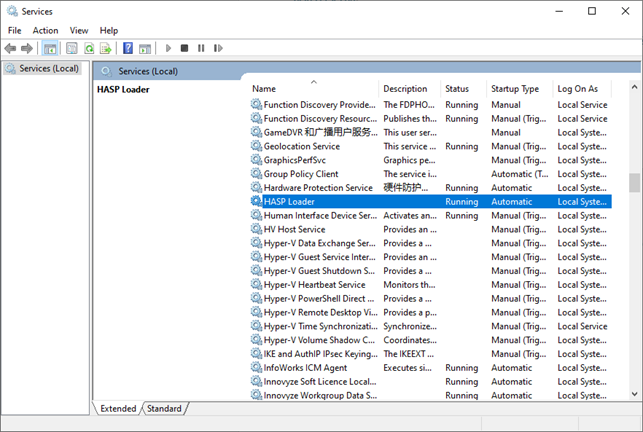Click gear icon of GraphicsPerfSvc row
This screenshot has height=432, width=643.
256,160
